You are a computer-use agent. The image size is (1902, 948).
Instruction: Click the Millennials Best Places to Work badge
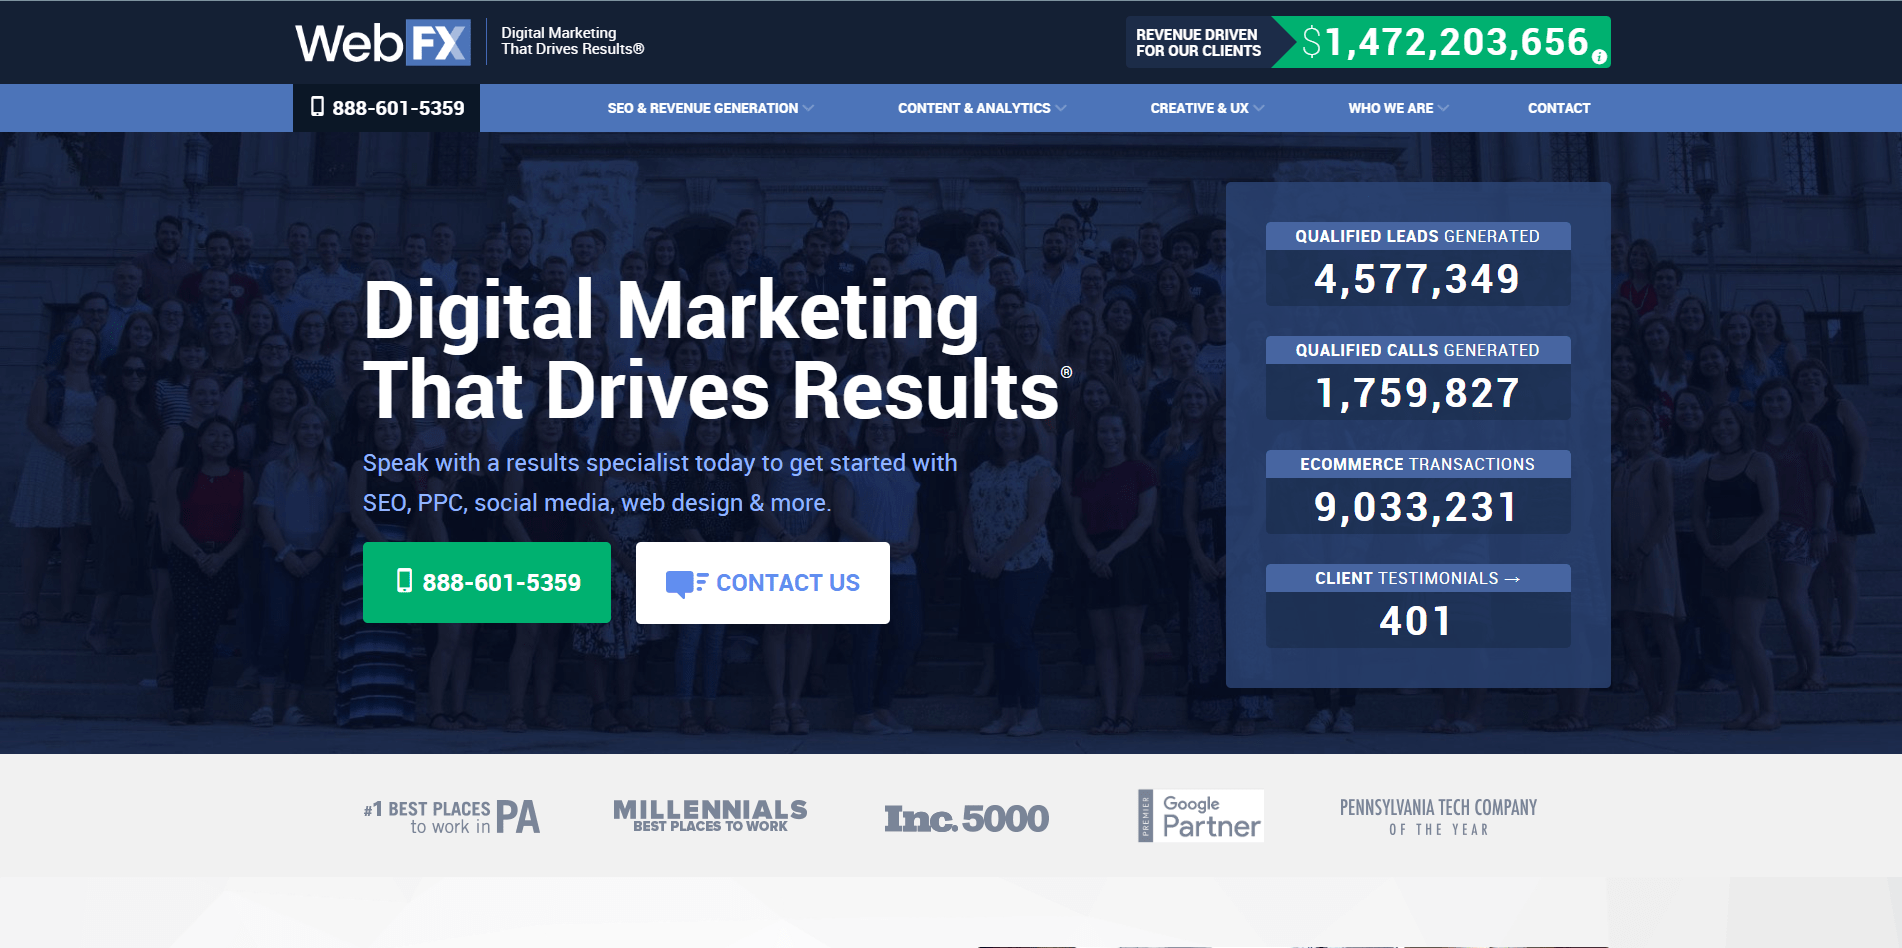[710, 813]
